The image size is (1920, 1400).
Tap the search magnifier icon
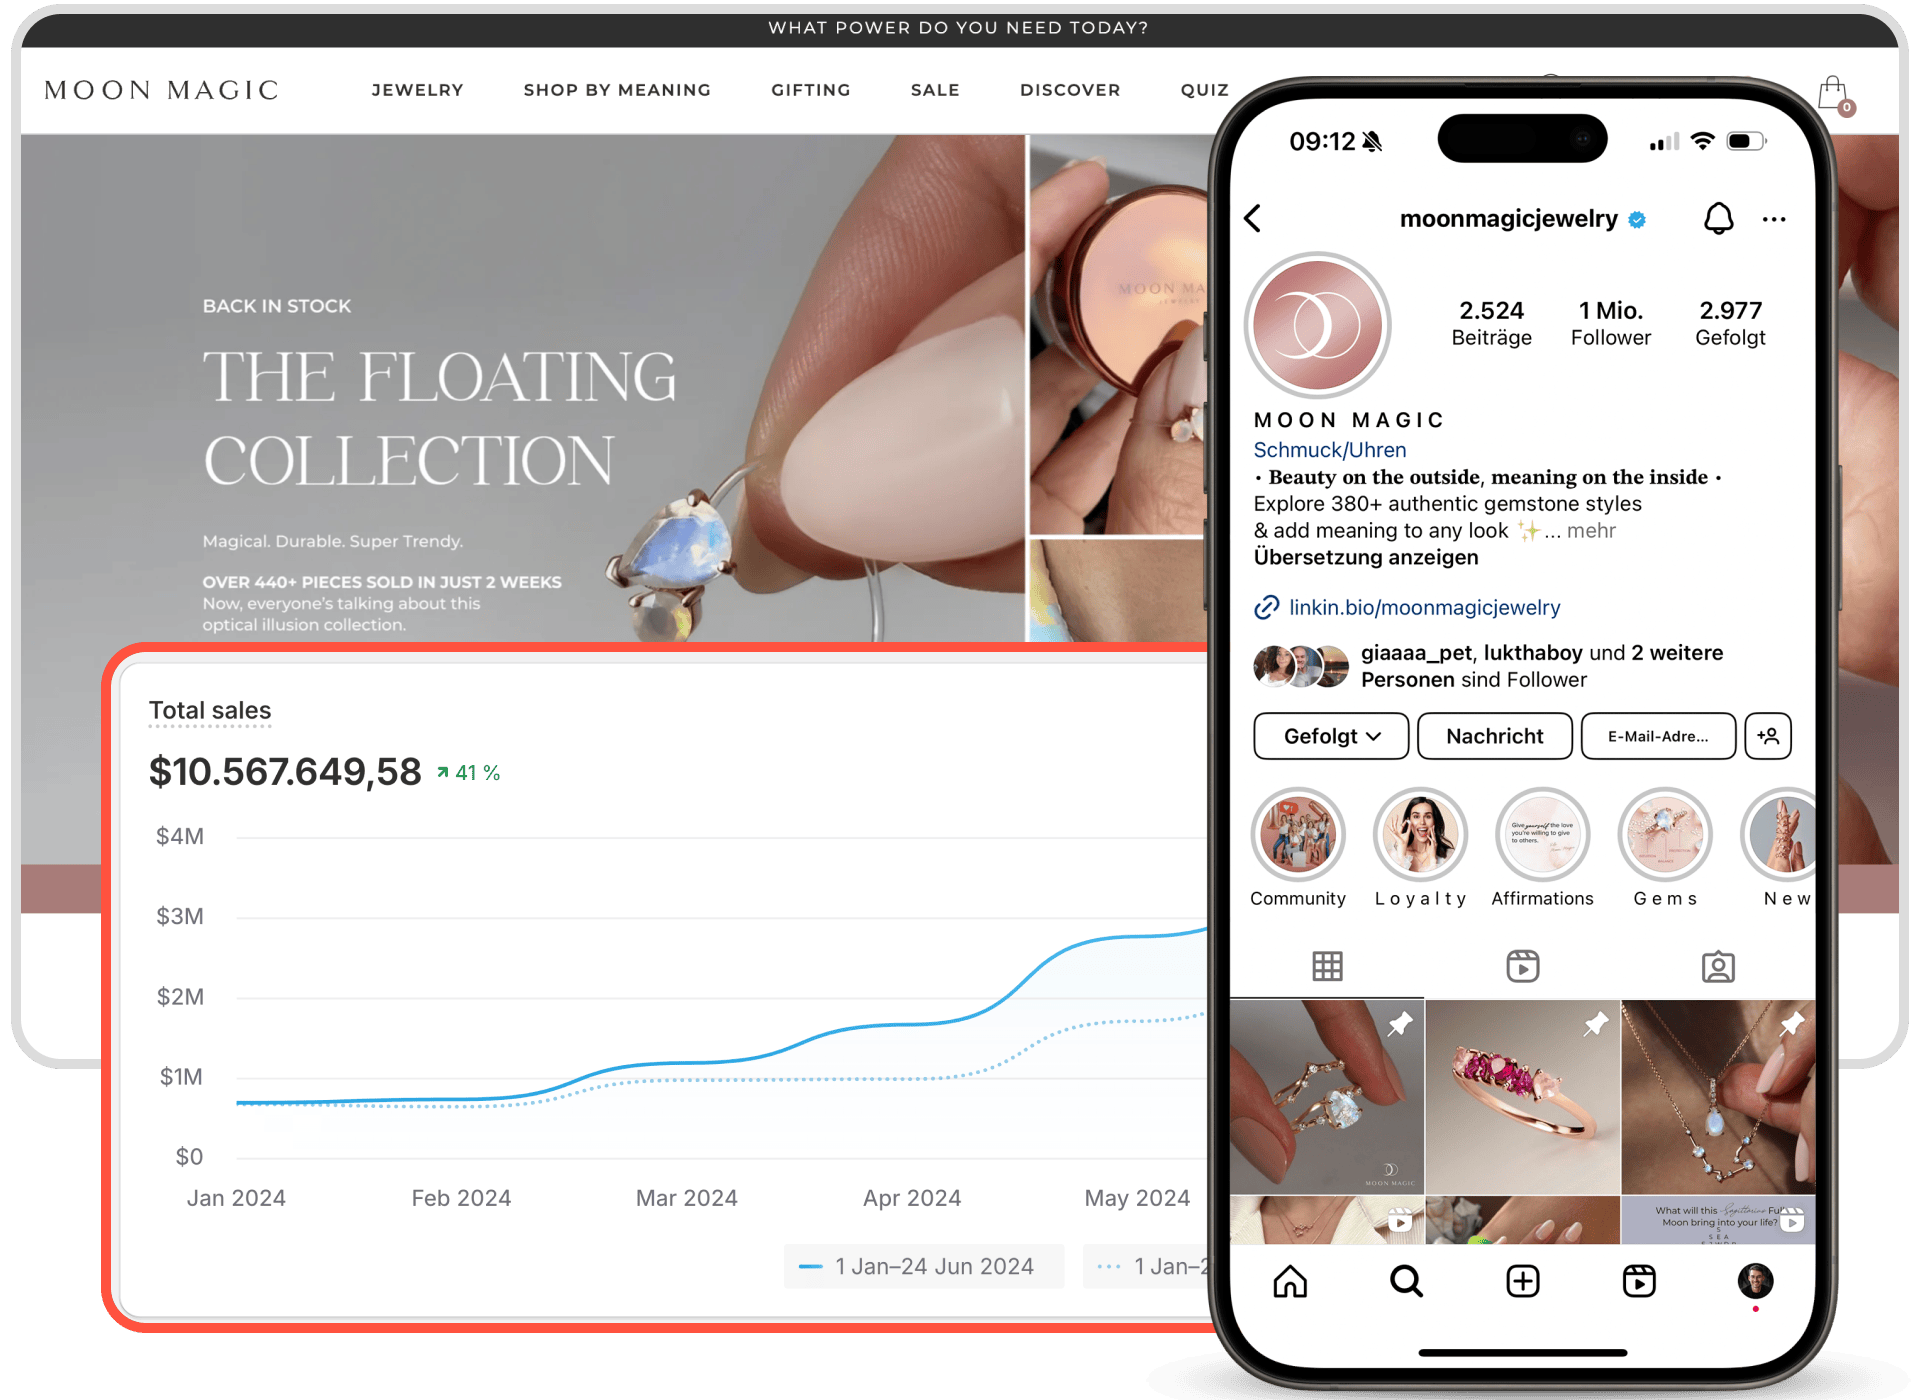(1406, 1281)
